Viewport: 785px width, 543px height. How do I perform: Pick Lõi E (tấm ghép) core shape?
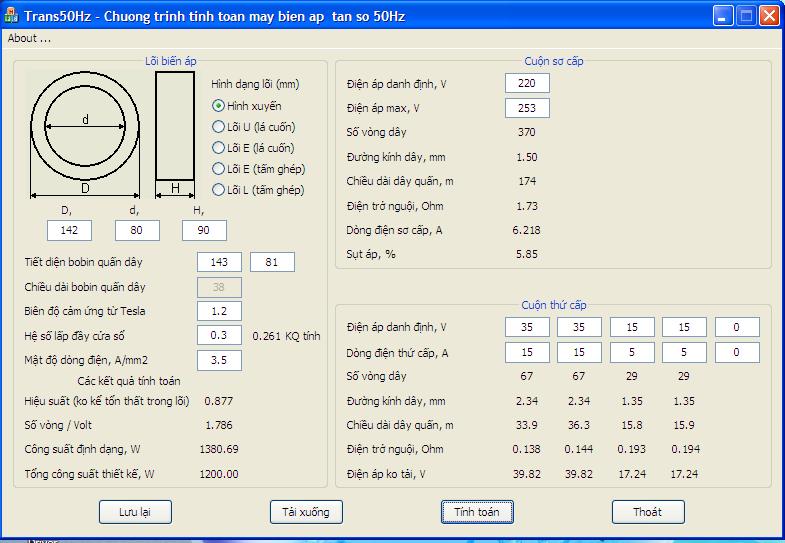[x=219, y=169]
